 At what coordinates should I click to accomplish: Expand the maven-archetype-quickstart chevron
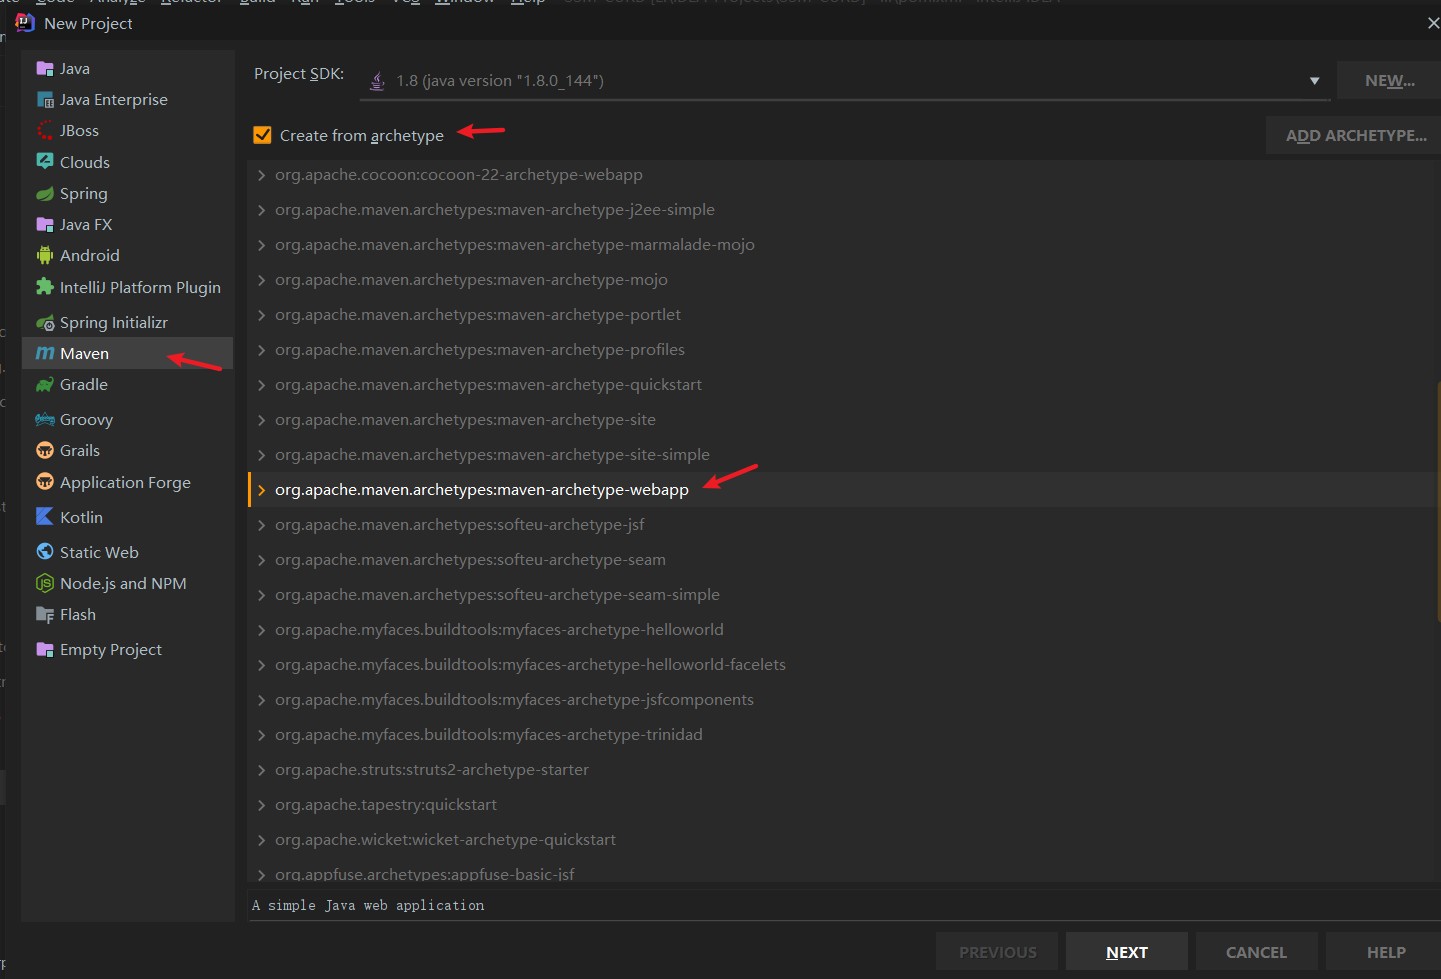[x=262, y=385]
